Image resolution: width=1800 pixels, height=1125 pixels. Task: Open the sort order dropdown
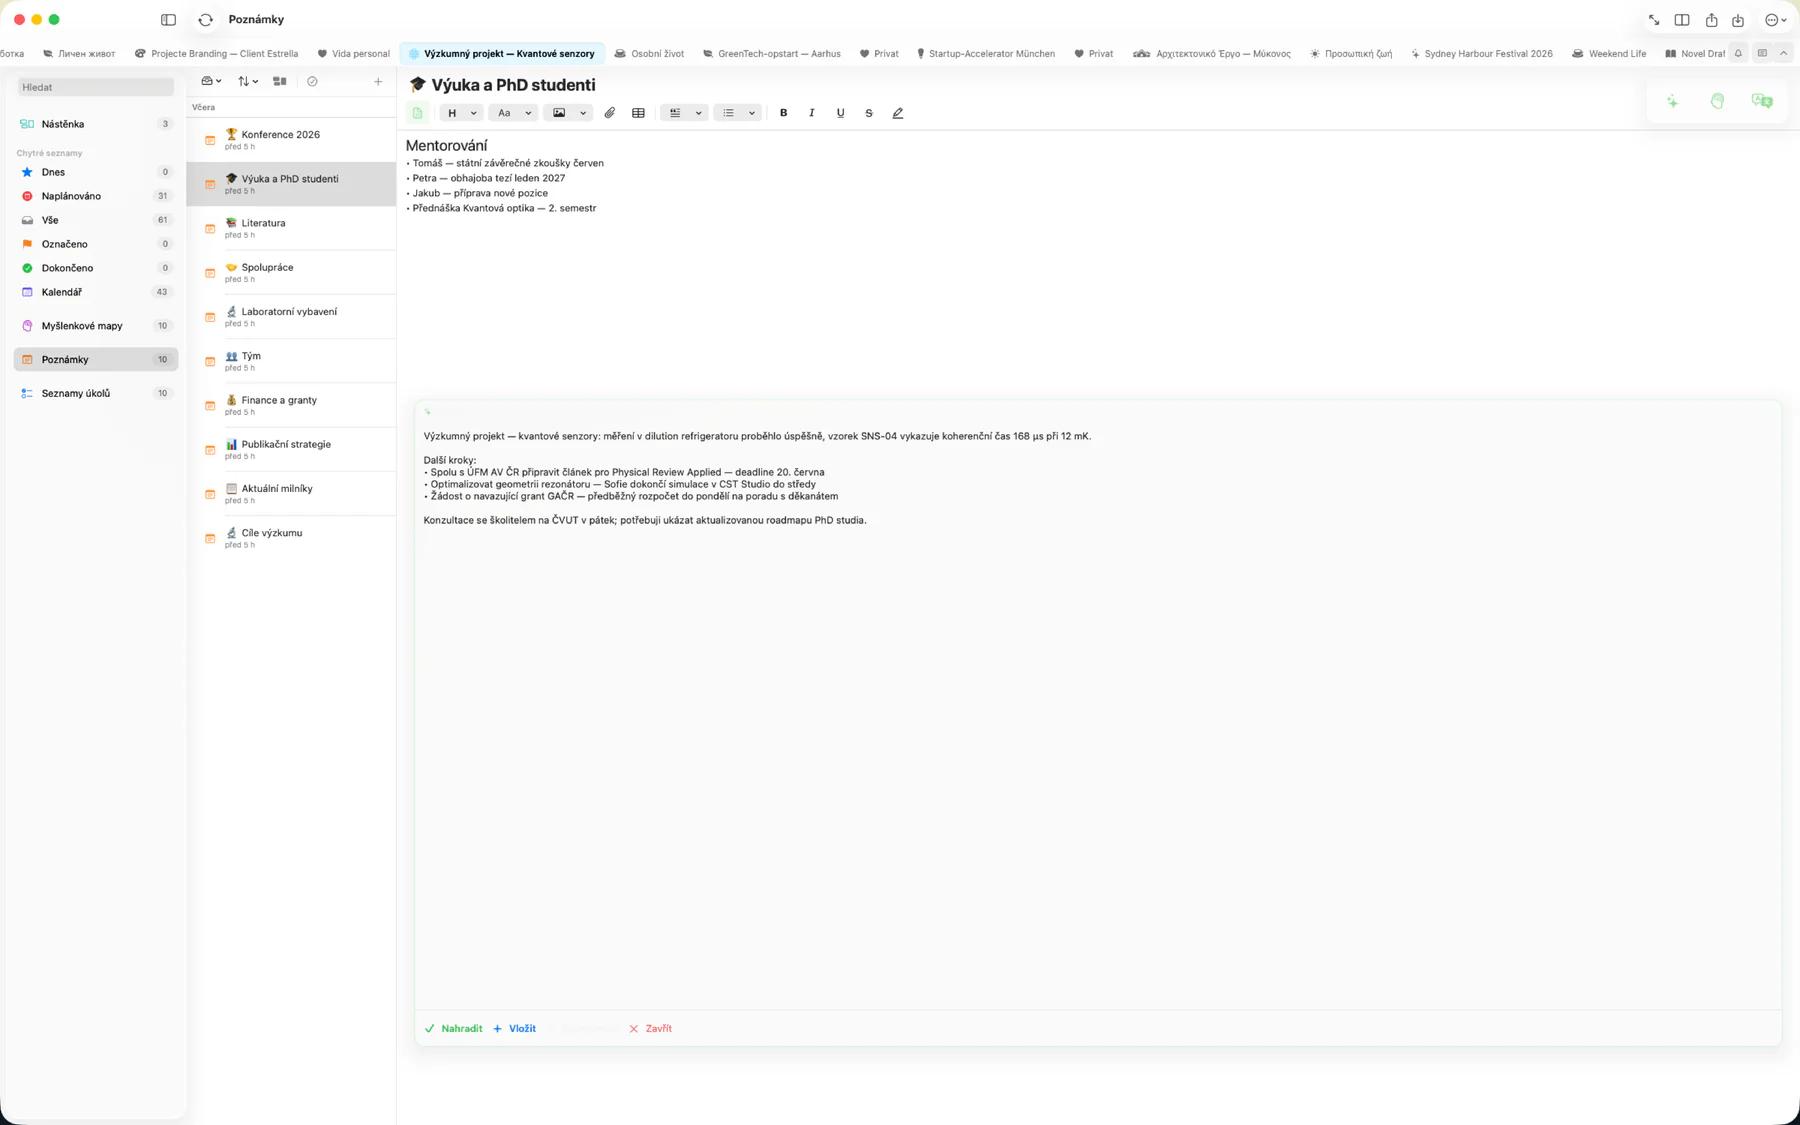pyautogui.click(x=248, y=82)
